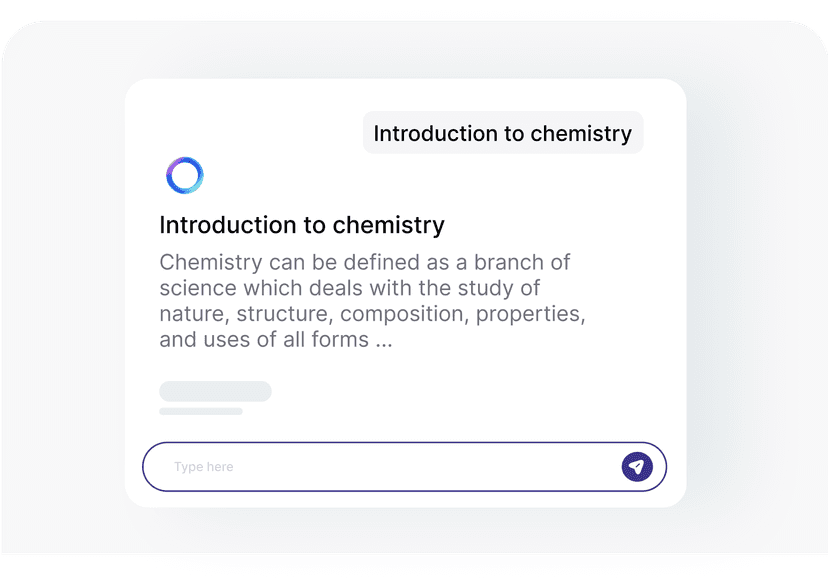This screenshot has height=586, width=828.
Task: Click the gradient ring assistant logo
Action: pos(185,176)
